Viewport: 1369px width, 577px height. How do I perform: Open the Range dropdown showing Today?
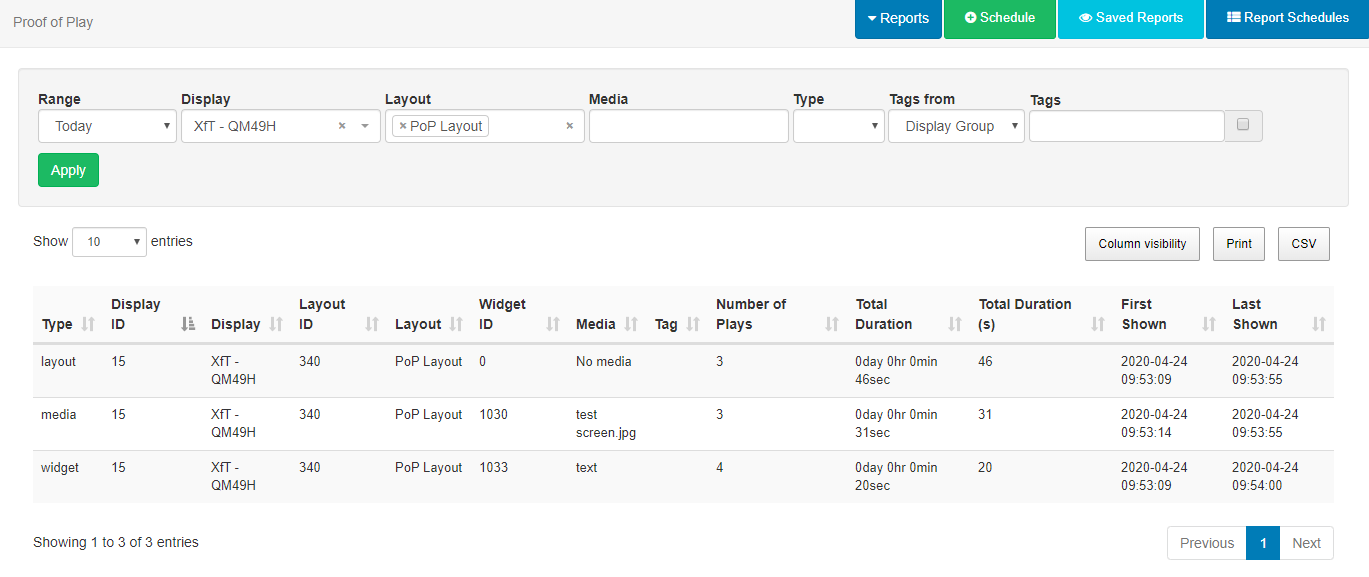click(107, 126)
